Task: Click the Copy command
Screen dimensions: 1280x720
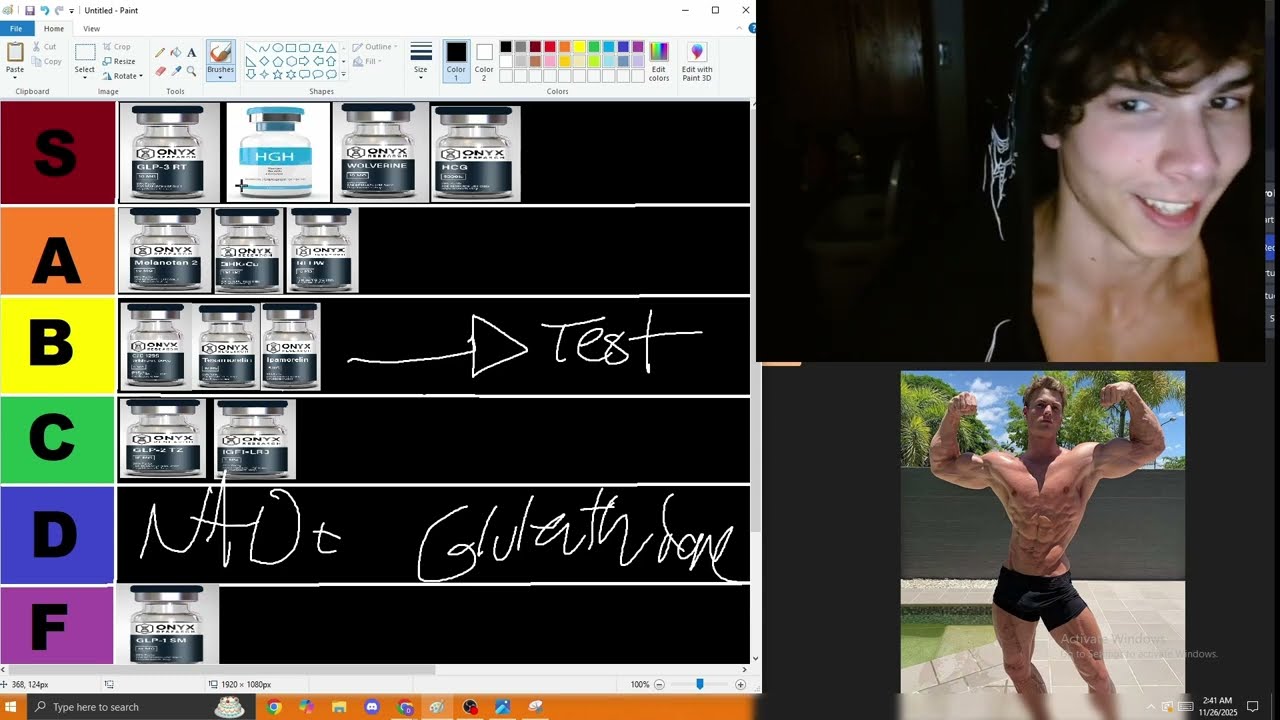Action: (x=46, y=61)
